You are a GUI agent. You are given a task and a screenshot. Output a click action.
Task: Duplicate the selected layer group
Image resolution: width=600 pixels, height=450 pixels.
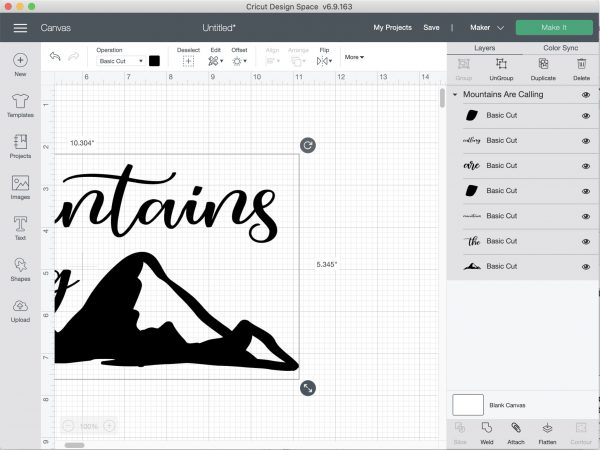[x=543, y=69]
